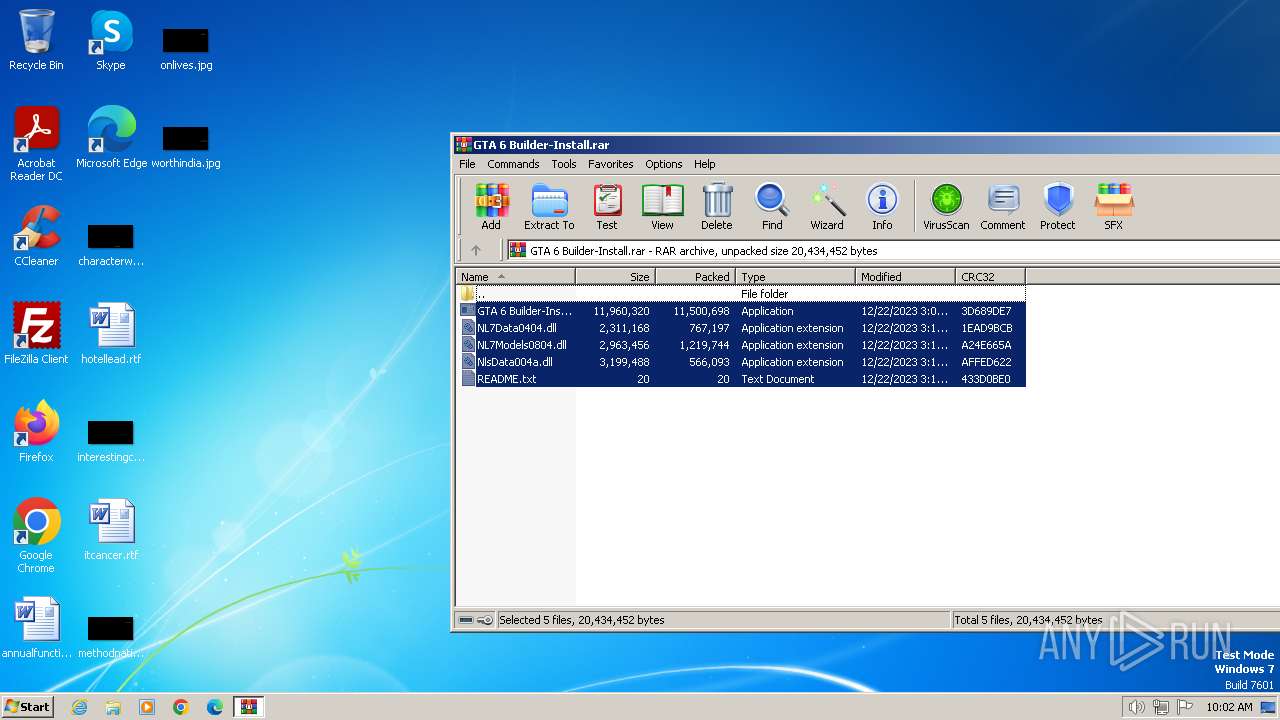Sort by the Name column header
The height and width of the screenshot is (720, 1280).
click(x=515, y=277)
